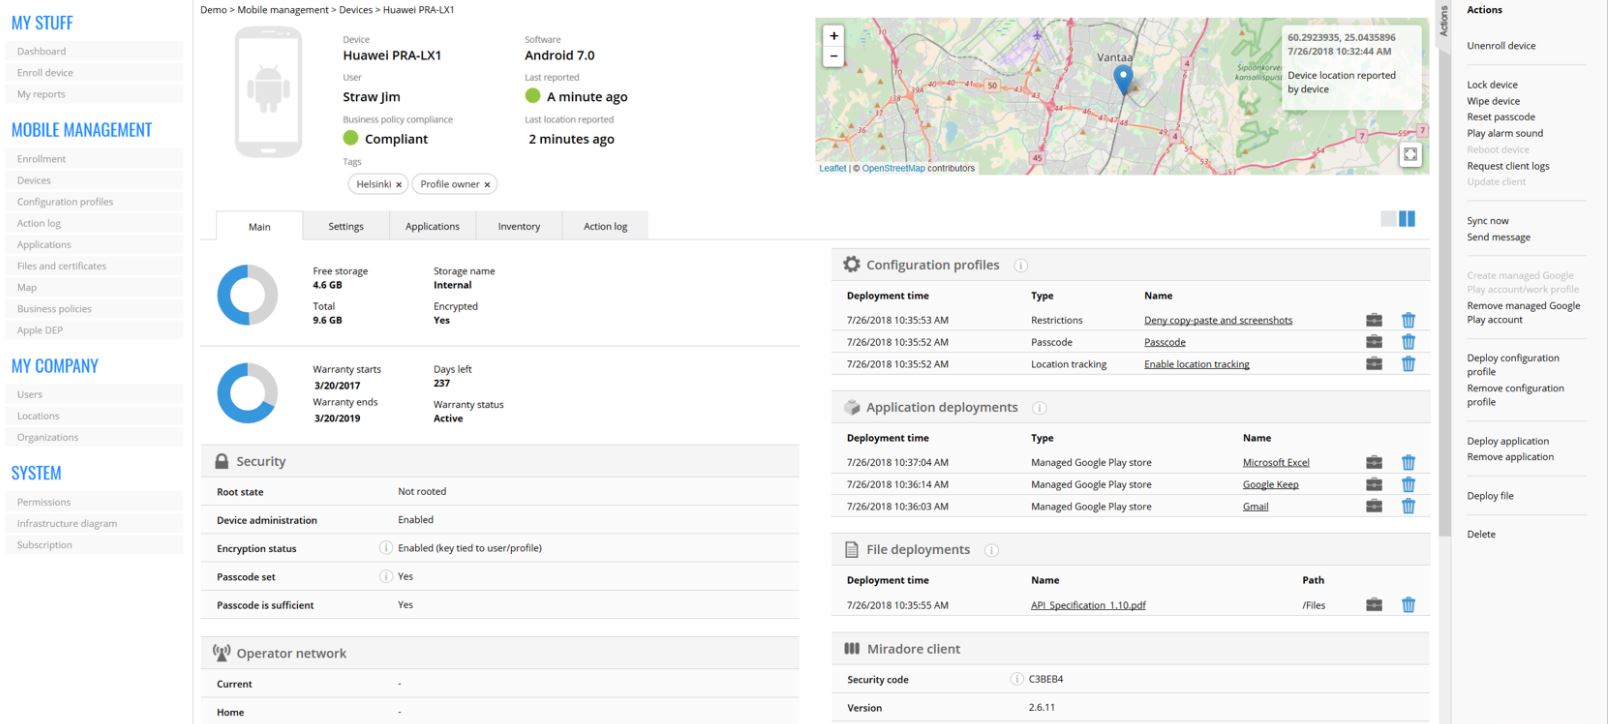This screenshot has height=724, width=1608.
Task: Click OpenStreetMap link on map attribution
Action: click(893, 168)
